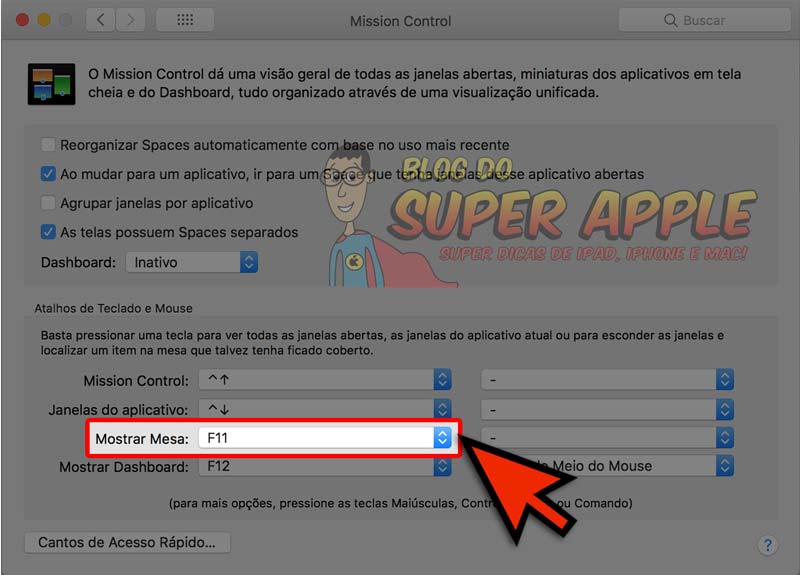800x575 pixels.
Task: Enable Agrupar janelas por aplicativo checkbox
Action: [x=48, y=203]
